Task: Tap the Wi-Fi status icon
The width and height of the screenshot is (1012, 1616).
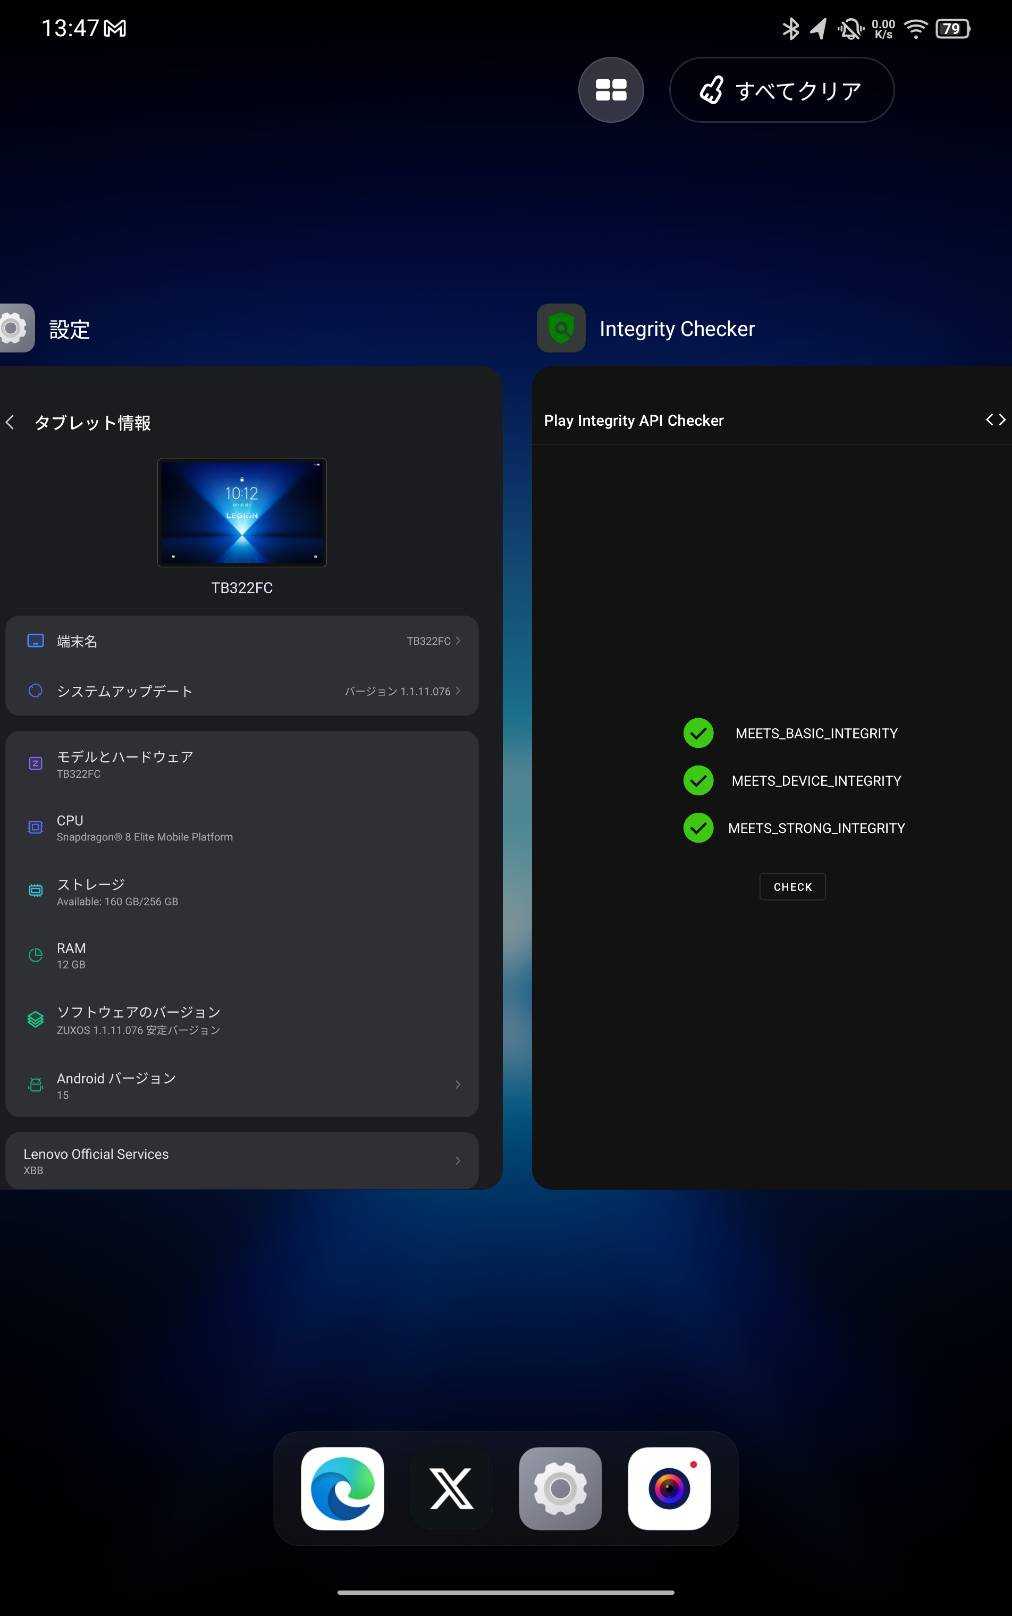Action: coord(916,29)
